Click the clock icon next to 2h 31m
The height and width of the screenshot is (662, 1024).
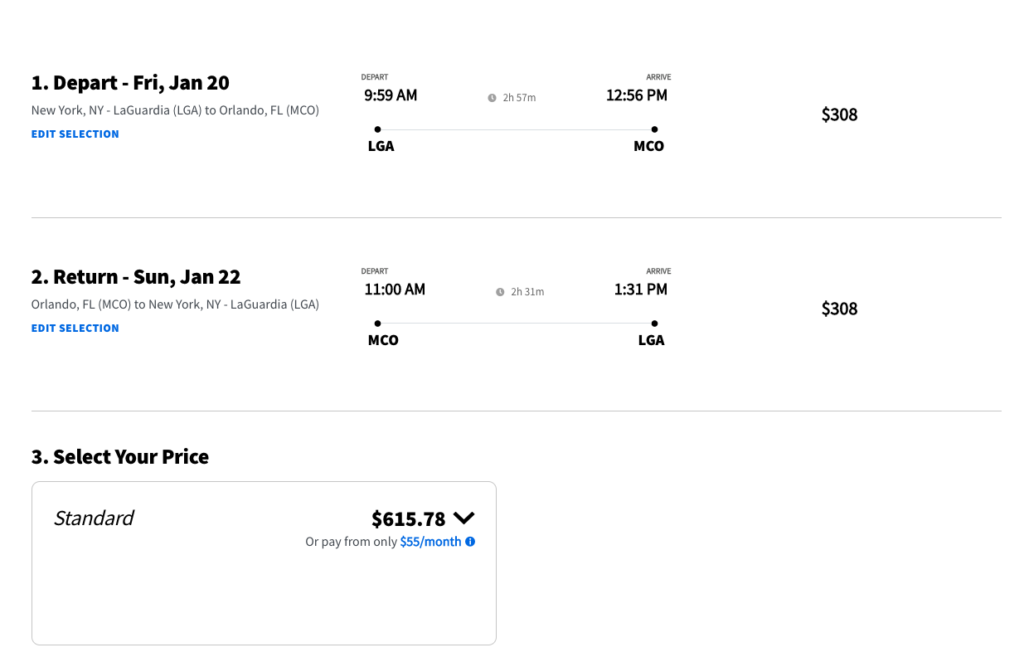point(500,292)
